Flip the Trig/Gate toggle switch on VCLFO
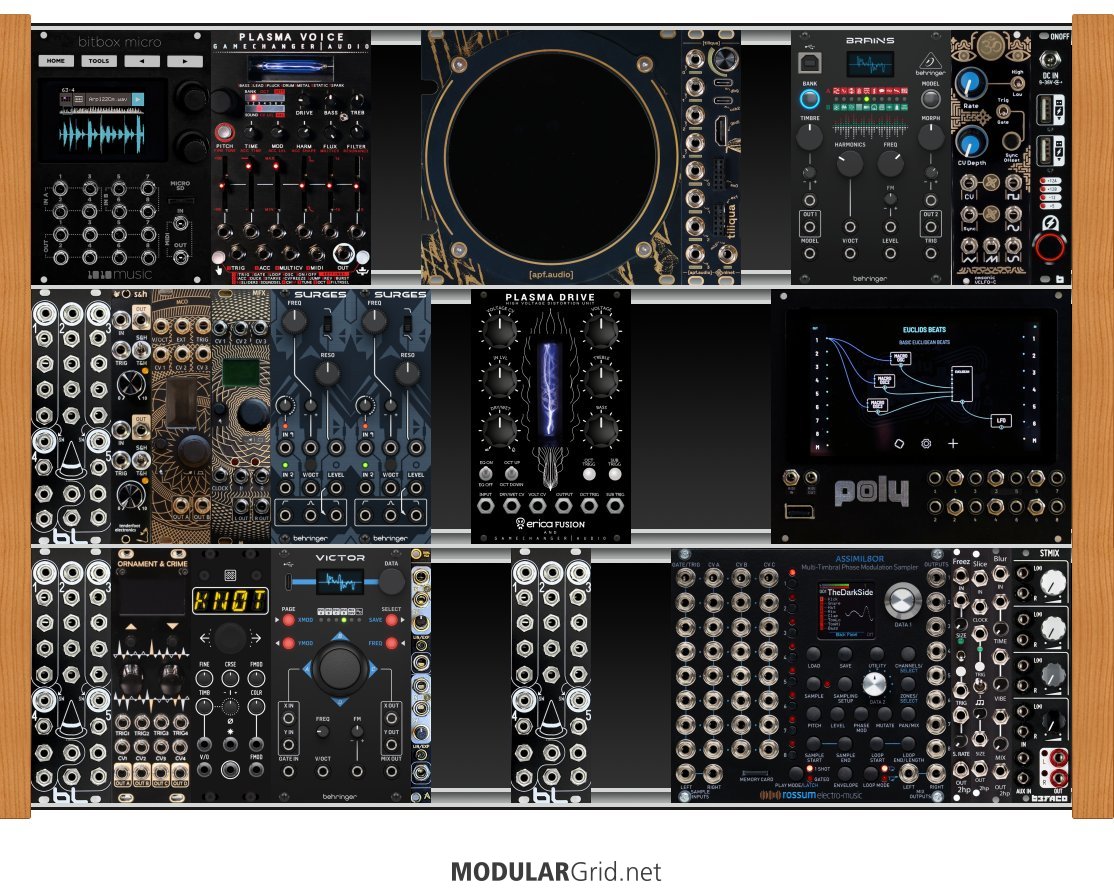Viewport: 1114px width, 893px height. point(1002,112)
